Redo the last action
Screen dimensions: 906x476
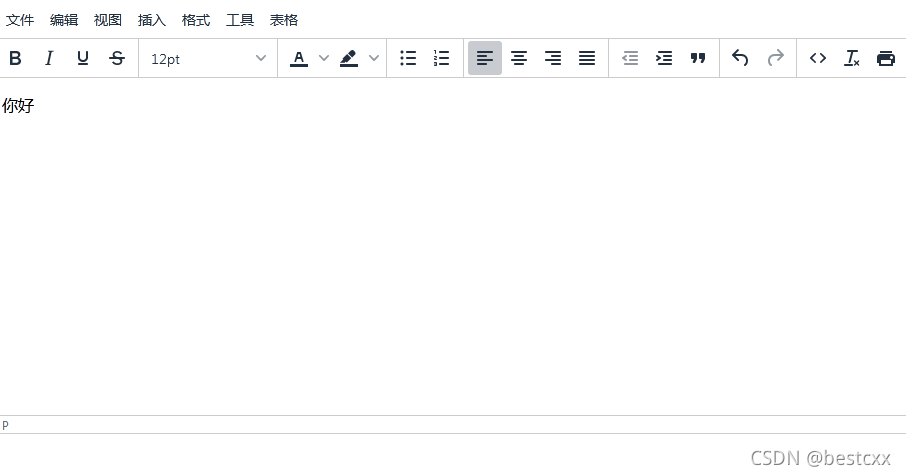coord(775,58)
